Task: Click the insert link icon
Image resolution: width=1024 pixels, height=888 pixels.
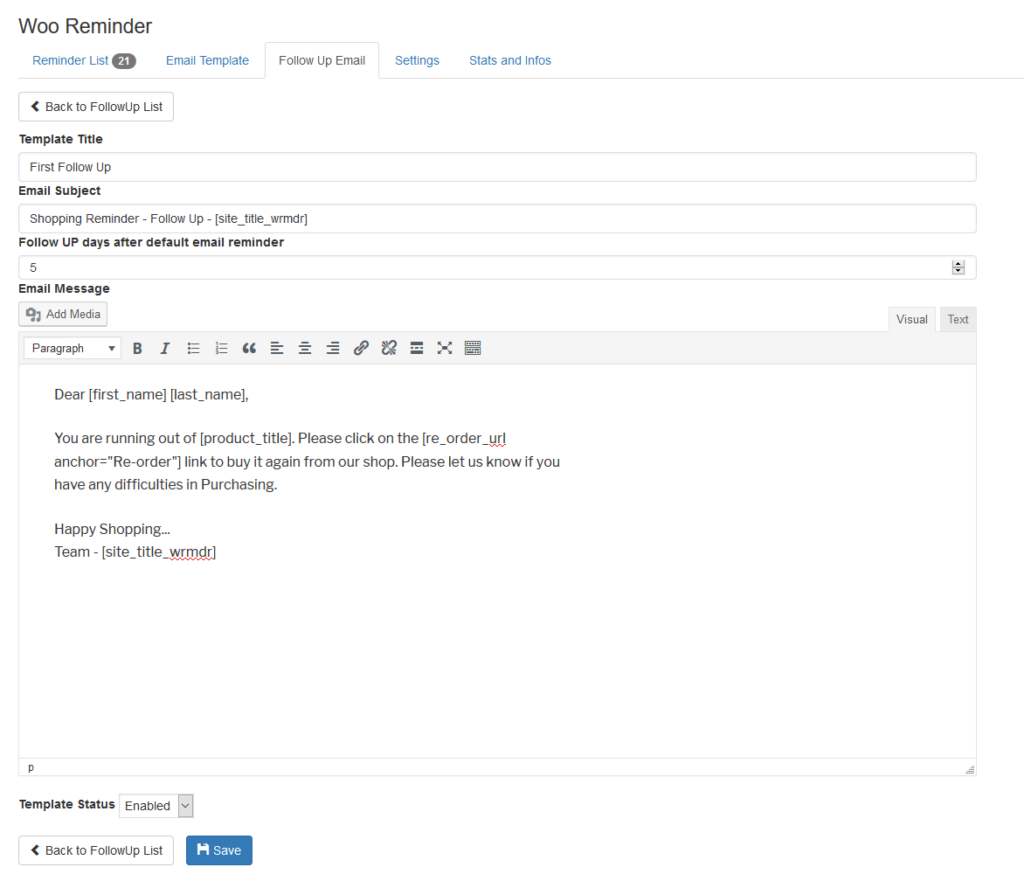Action: click(361, 348)
